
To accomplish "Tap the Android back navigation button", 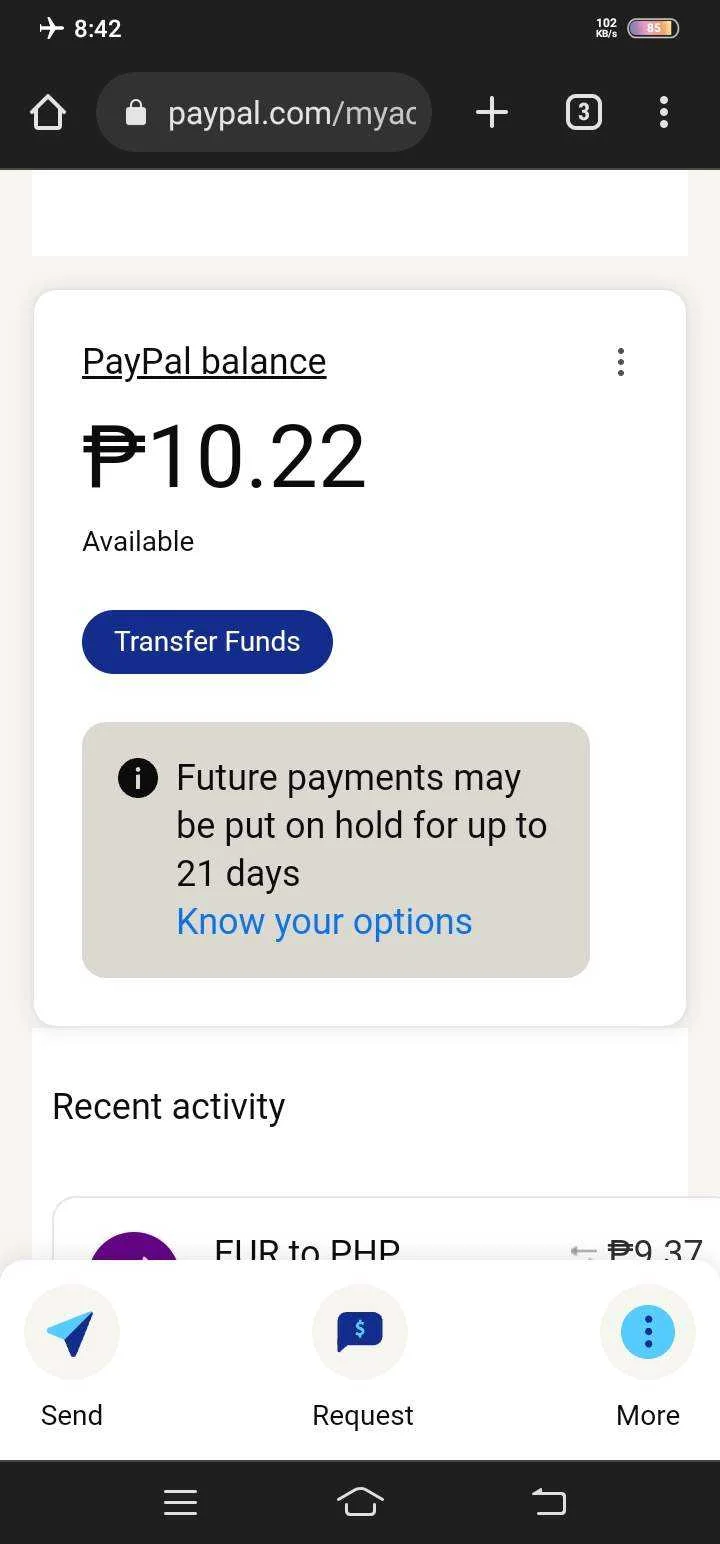I will (x=548, y=1502).
